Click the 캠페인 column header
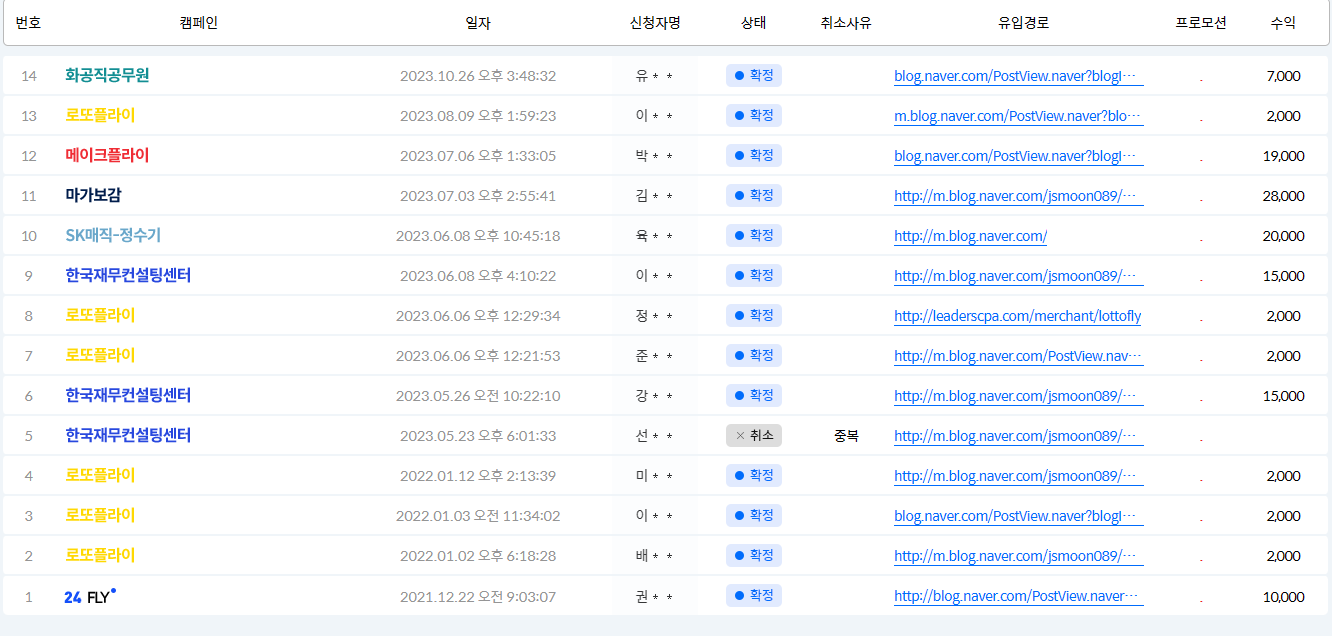This screenshot has width=1332, height=636. 198,22
